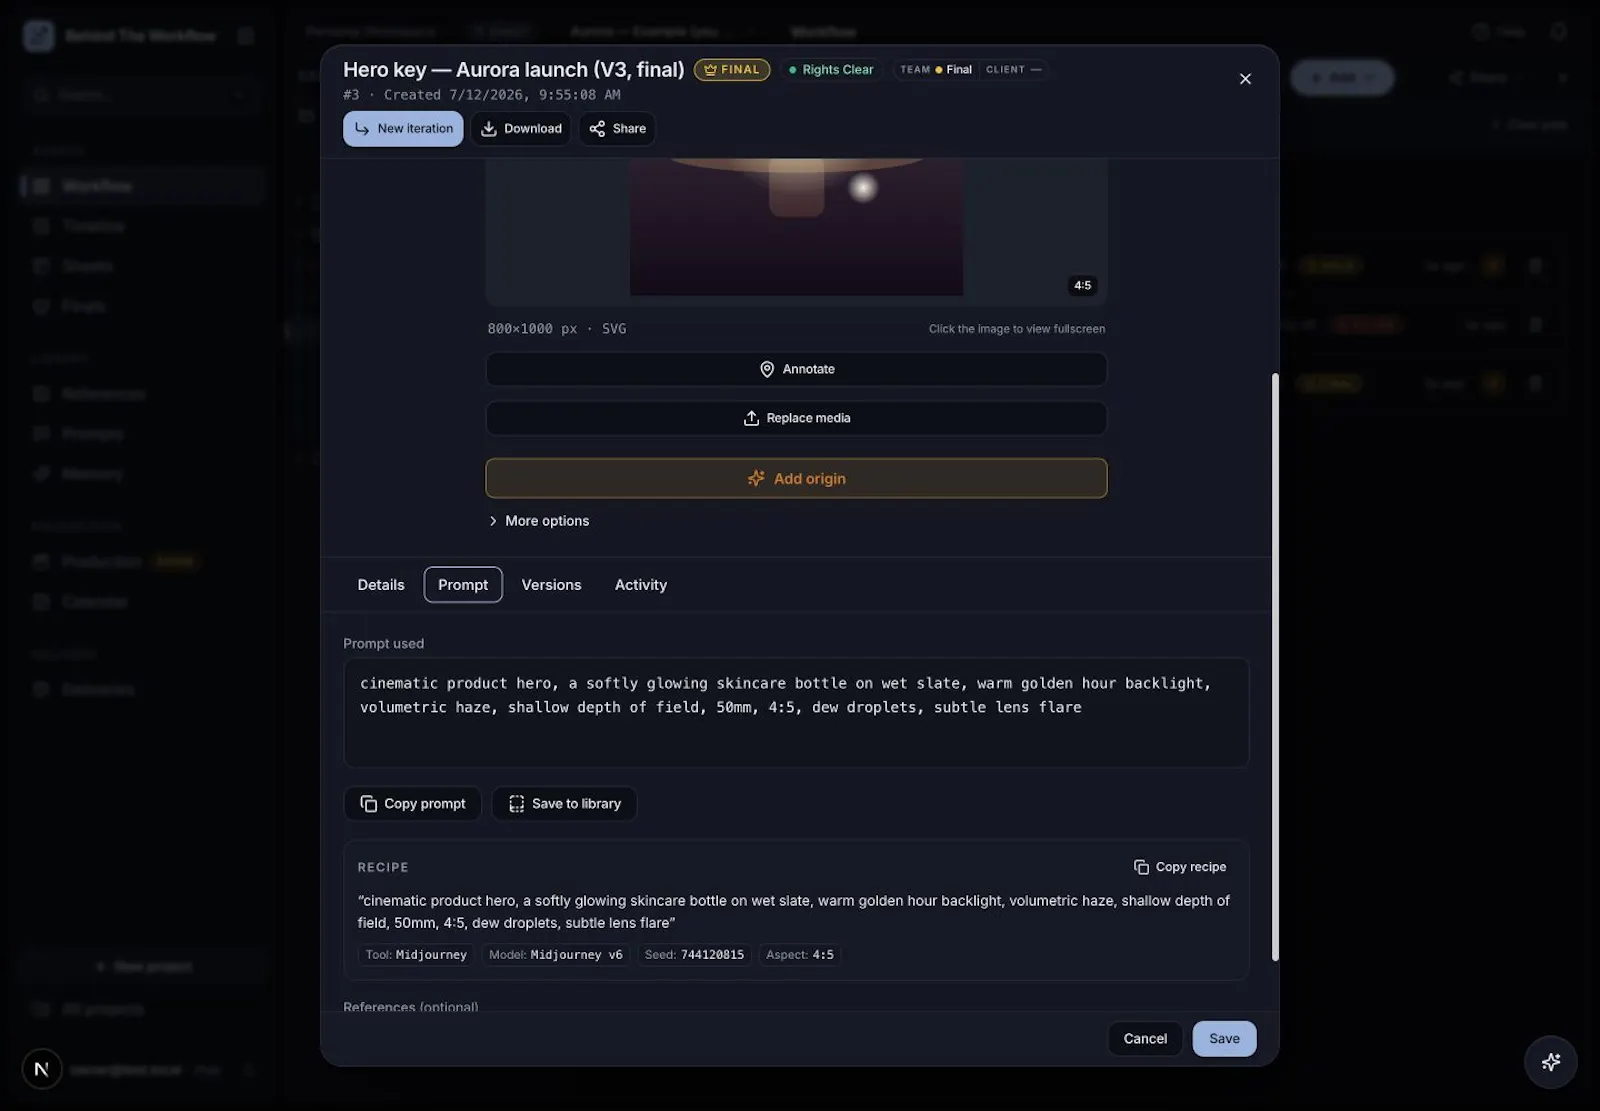Click the Hero key — Aurora launch title
This screenshot has width=1600, height=1111.
[513, 69]
